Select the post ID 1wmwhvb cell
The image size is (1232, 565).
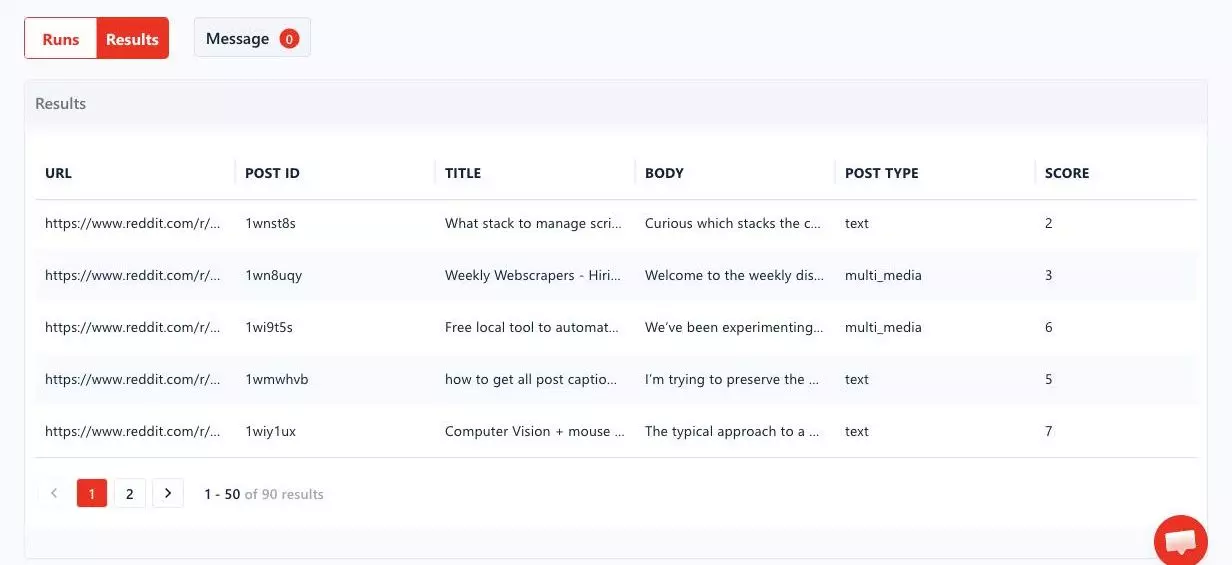point(277,380)
